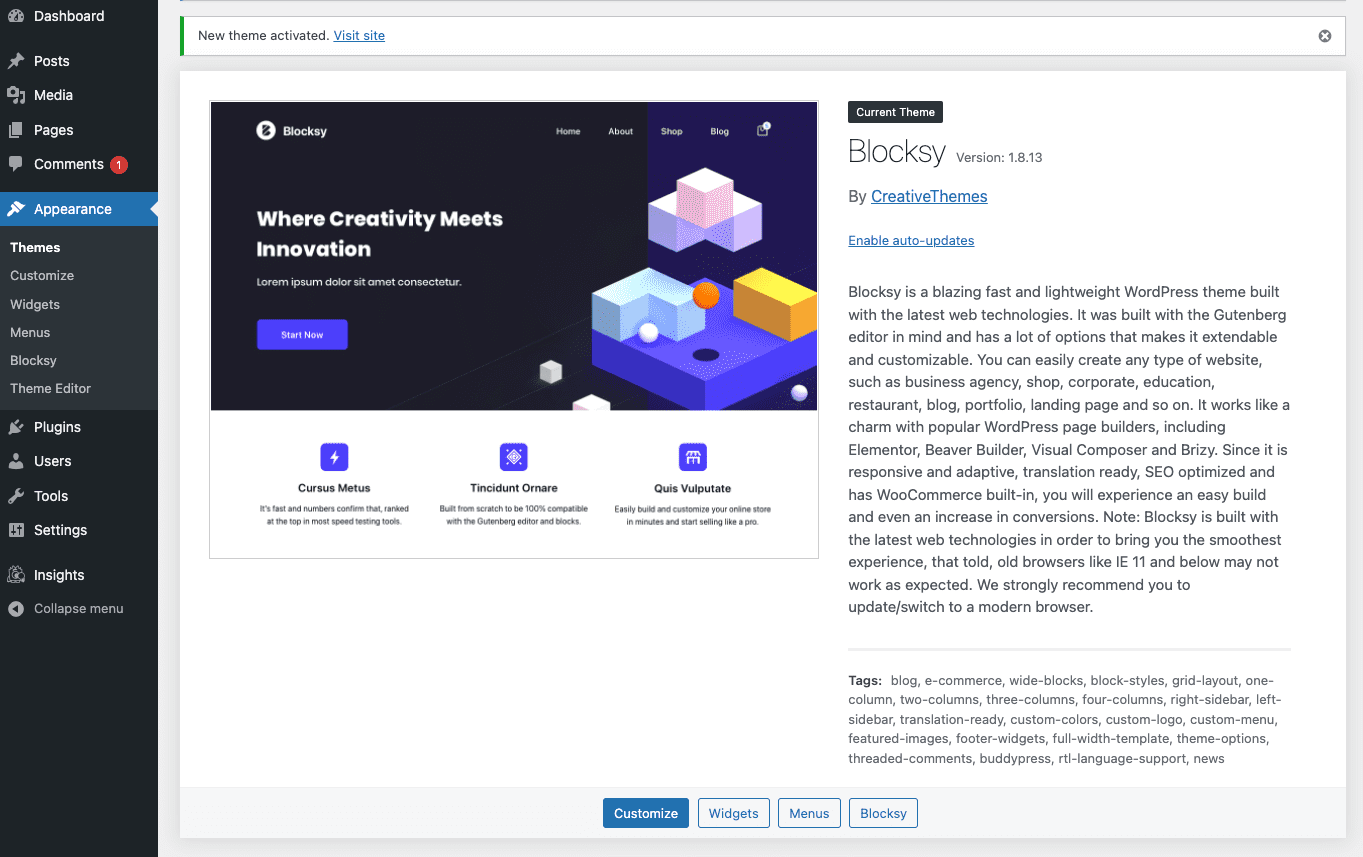Click Collapse menu text
Screen dimensions: 1363x857
[x=79, y=608]
